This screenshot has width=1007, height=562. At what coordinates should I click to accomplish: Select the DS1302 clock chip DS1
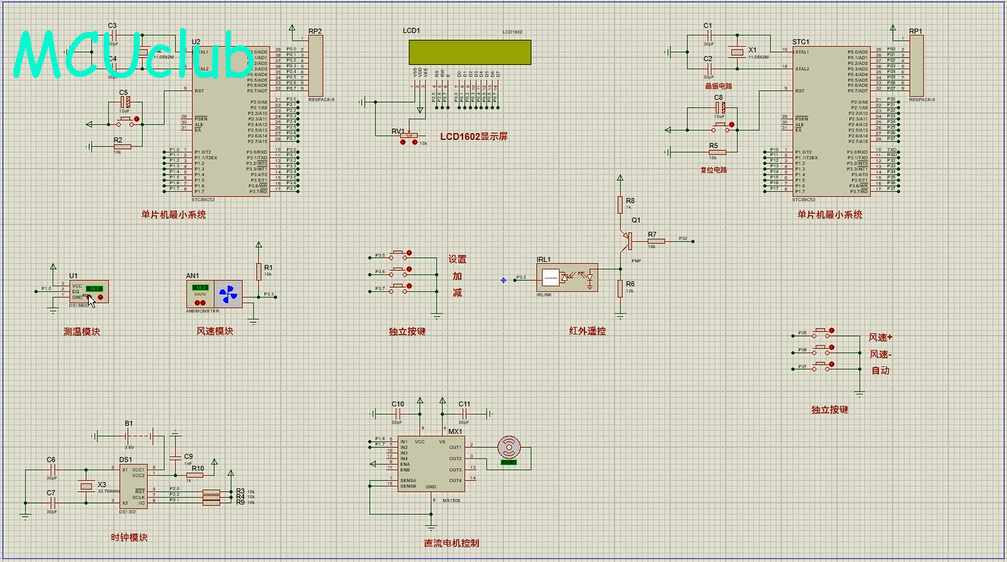(133, 486)
